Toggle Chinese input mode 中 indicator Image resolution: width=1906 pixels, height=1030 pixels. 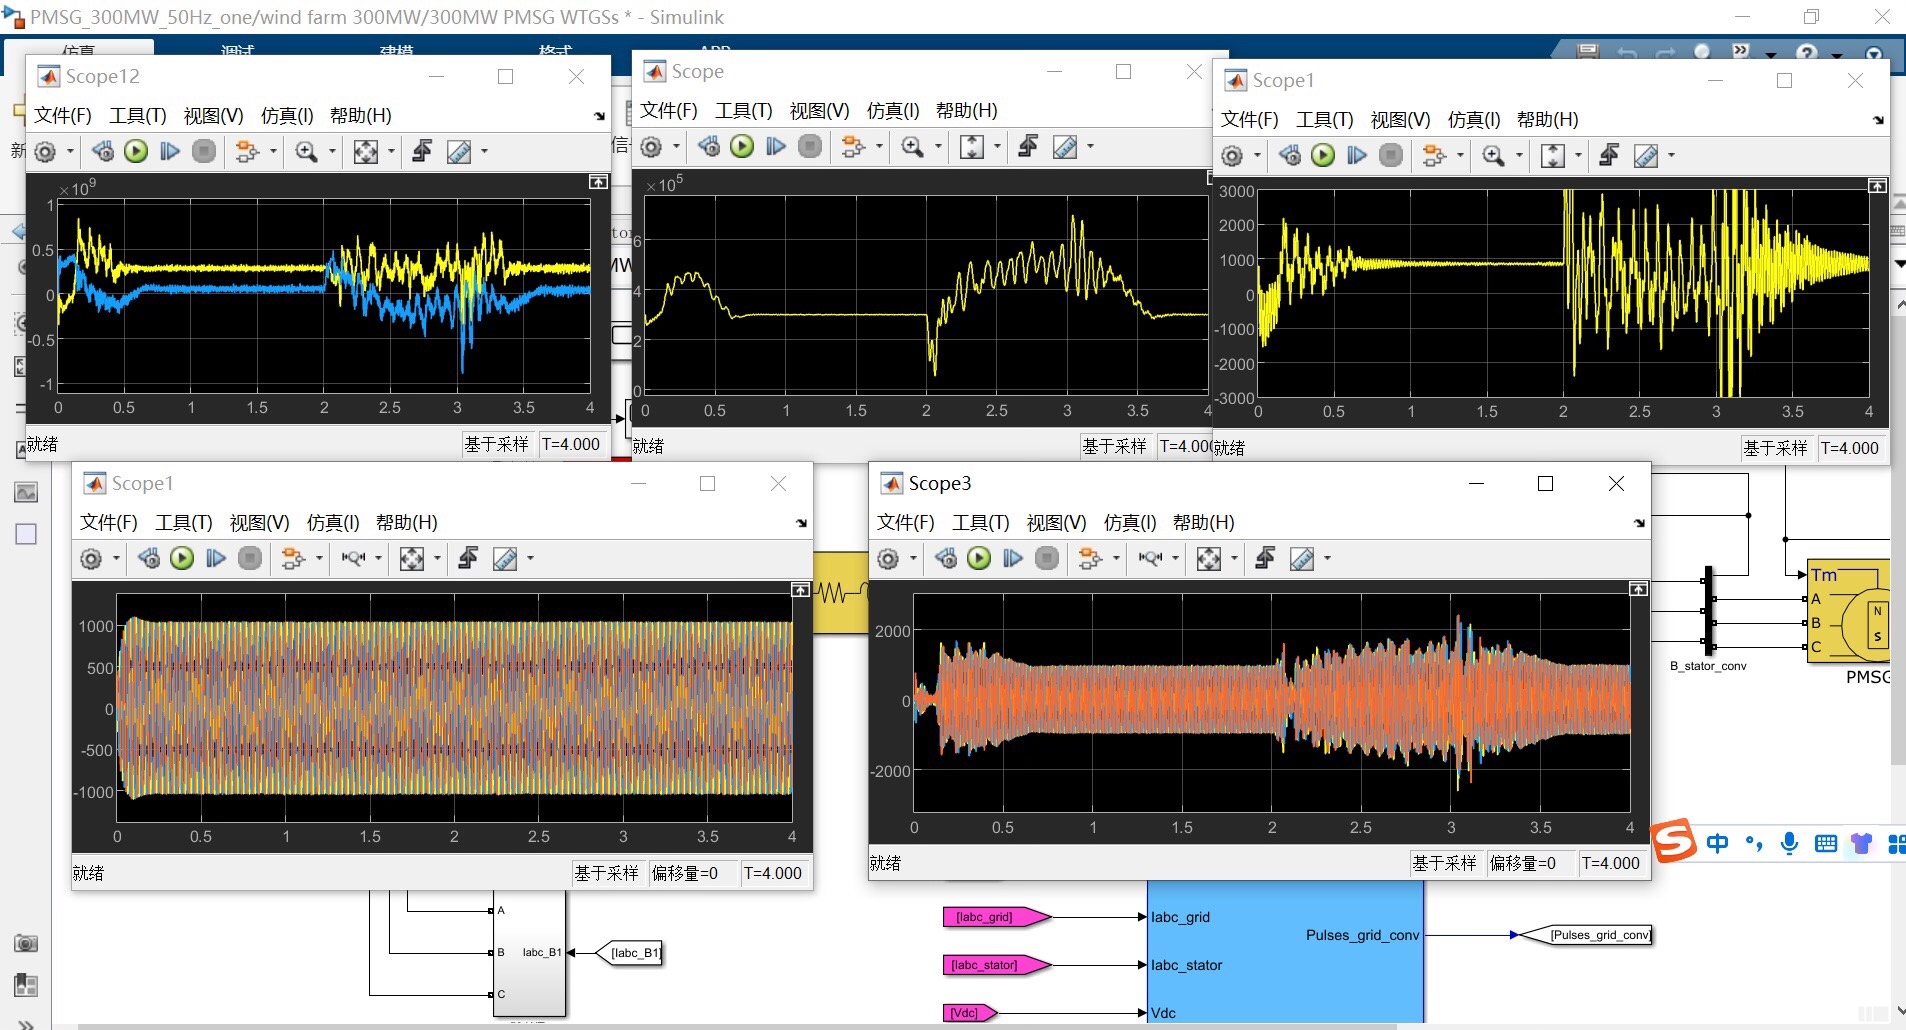1717,843
